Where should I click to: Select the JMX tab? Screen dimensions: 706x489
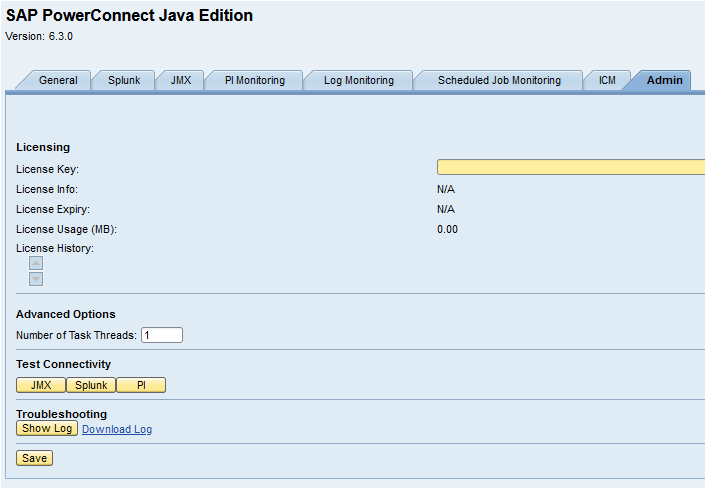tap(181, 80)
